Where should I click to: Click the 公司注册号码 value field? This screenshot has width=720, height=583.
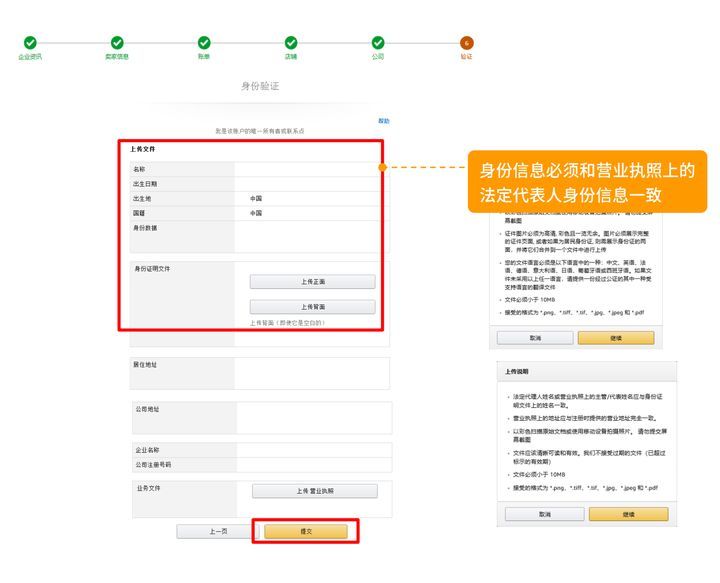point(314,465)
